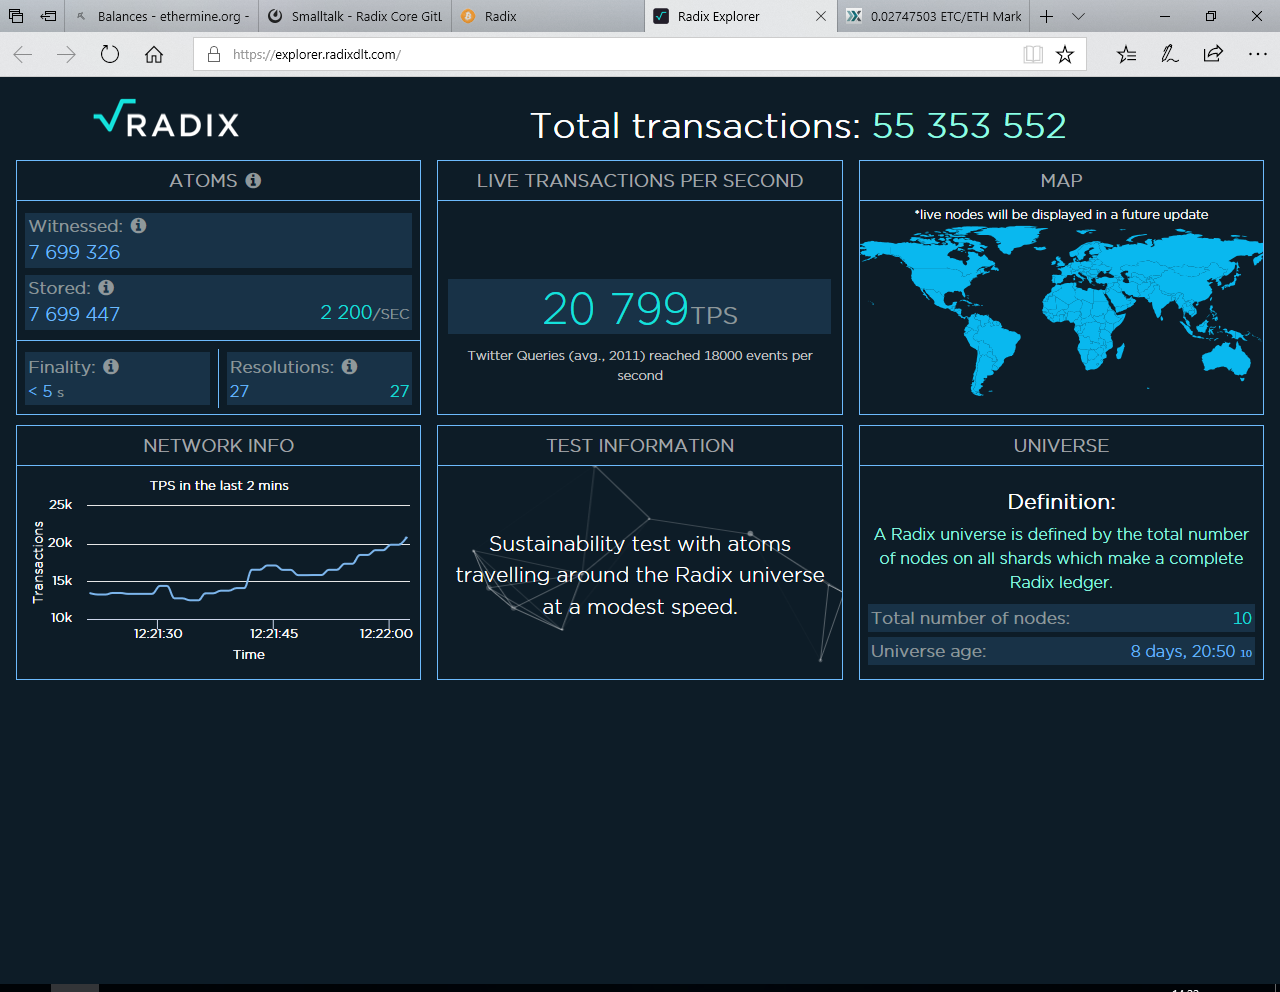Switch to Smalltalk - Radix Core GitLab tab

[x=355, y=16]
